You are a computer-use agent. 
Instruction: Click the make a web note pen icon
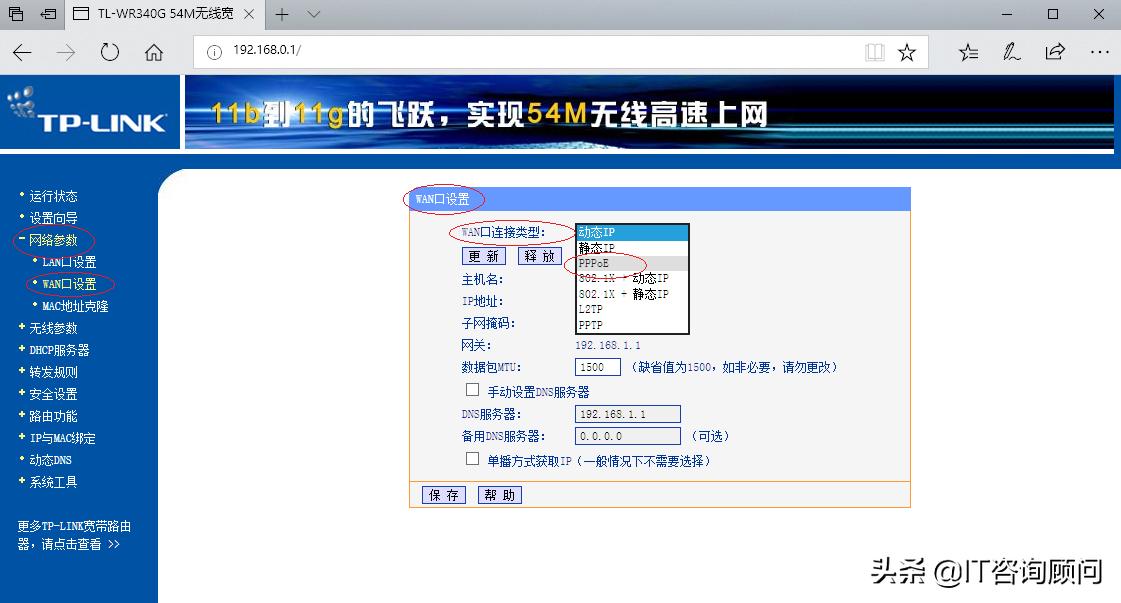coord(1011,51)
